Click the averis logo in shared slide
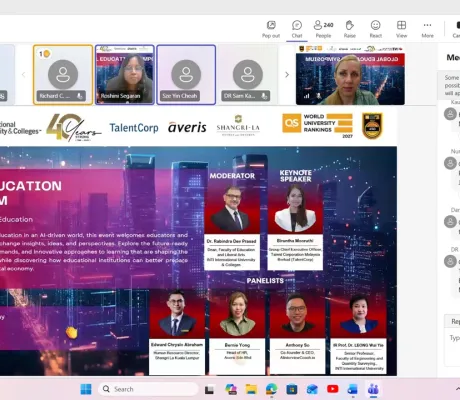The height and width of the screenshot is (400, 460). coord(187,127)
